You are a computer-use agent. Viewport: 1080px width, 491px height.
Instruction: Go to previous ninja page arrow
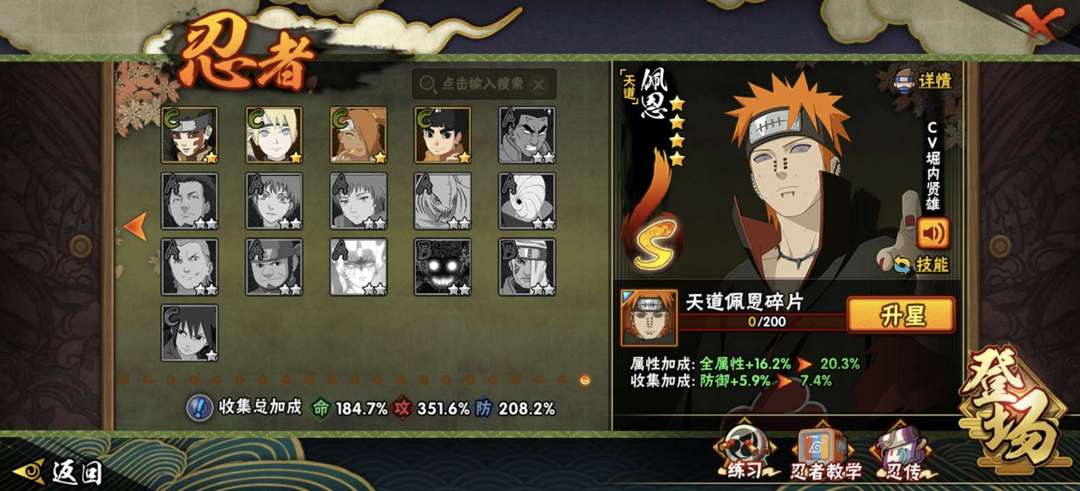(x=136, y=226)
